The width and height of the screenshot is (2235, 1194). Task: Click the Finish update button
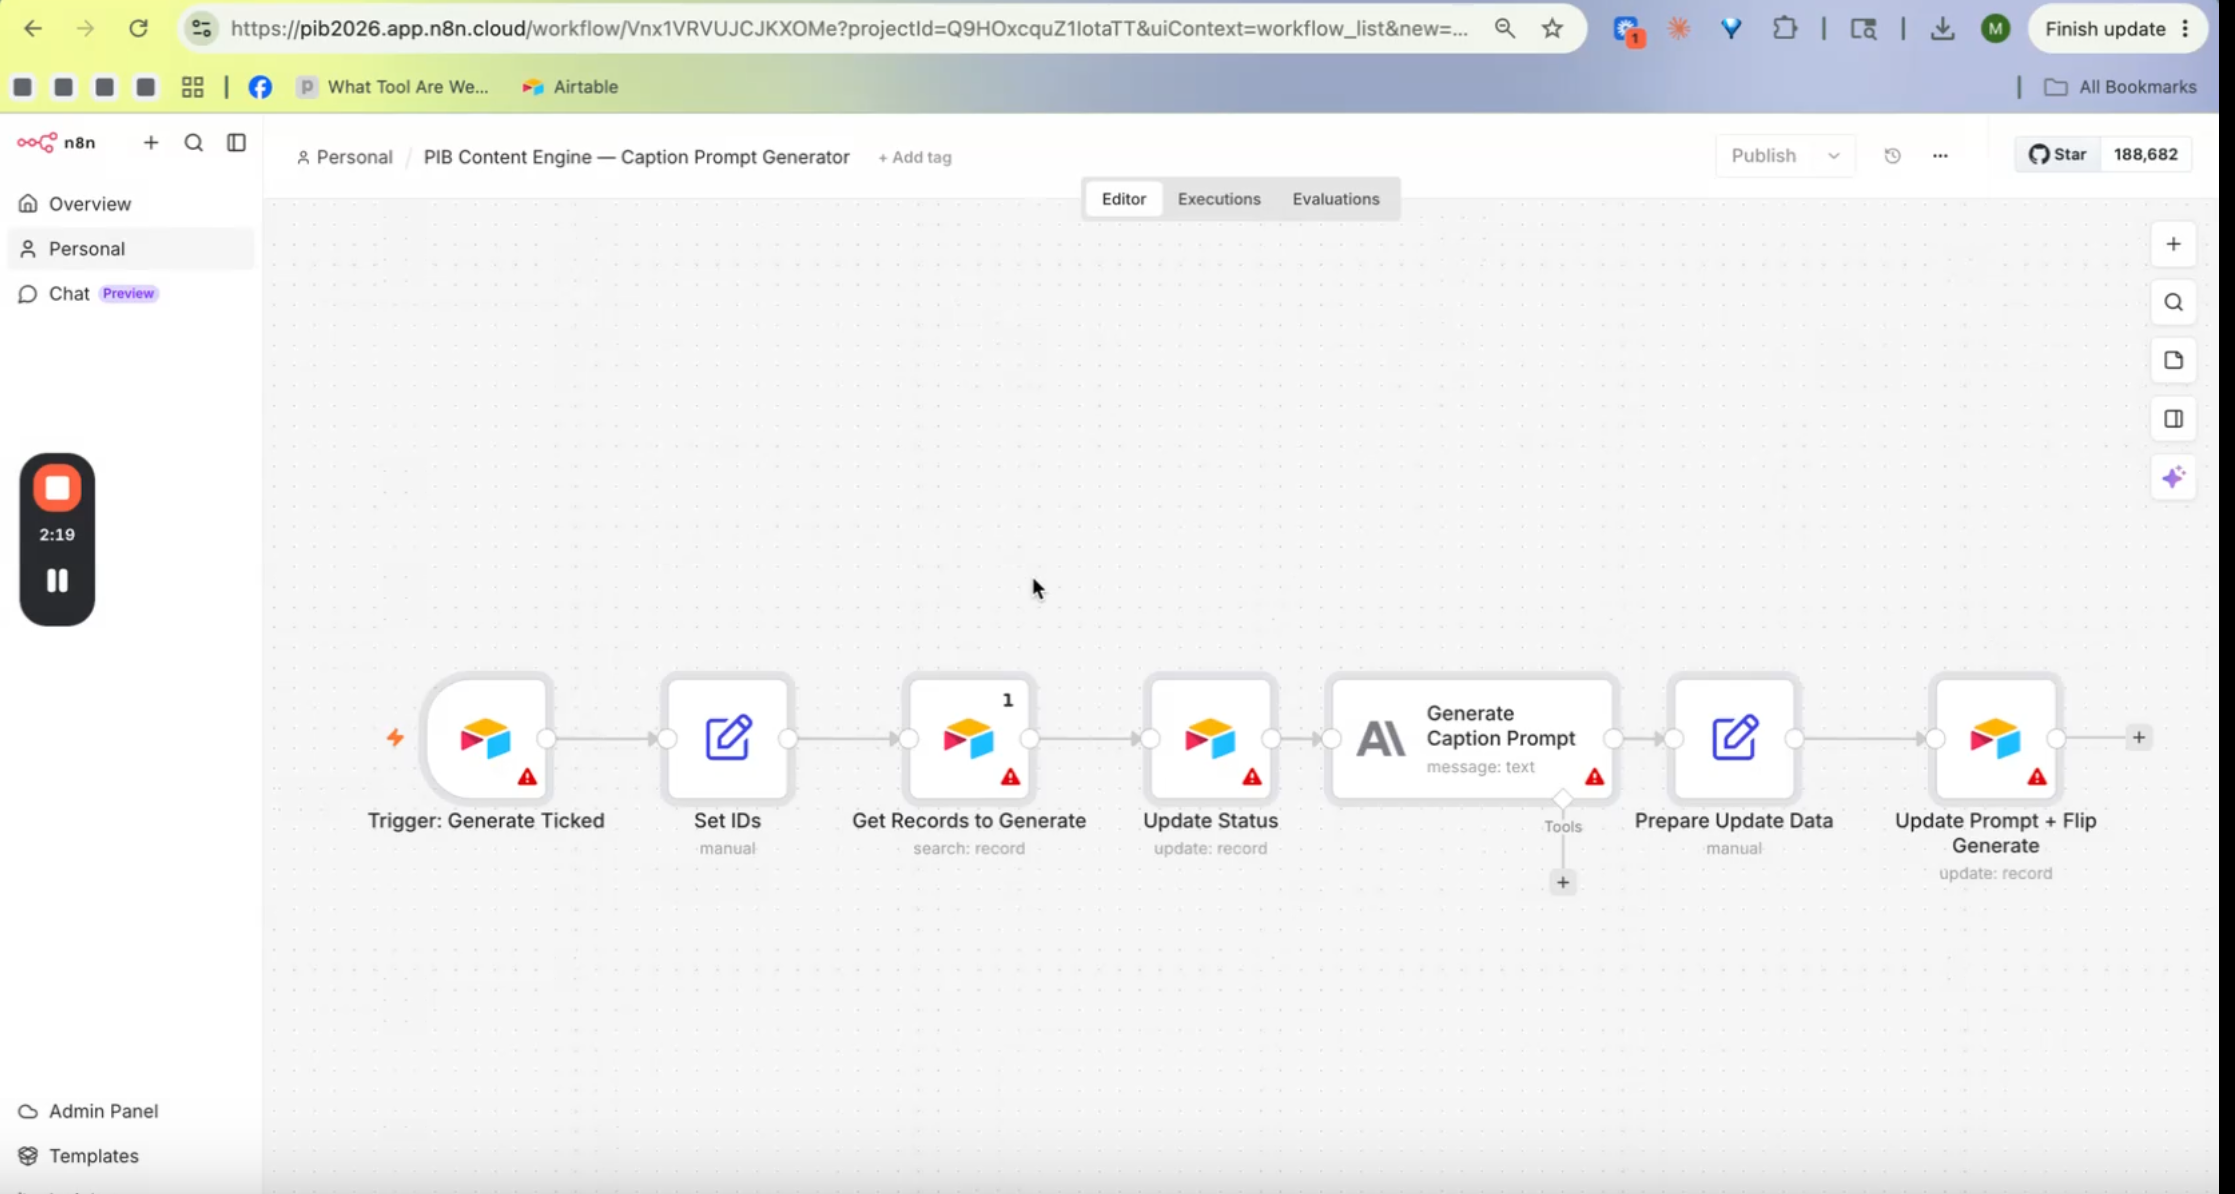[2117, 29]
